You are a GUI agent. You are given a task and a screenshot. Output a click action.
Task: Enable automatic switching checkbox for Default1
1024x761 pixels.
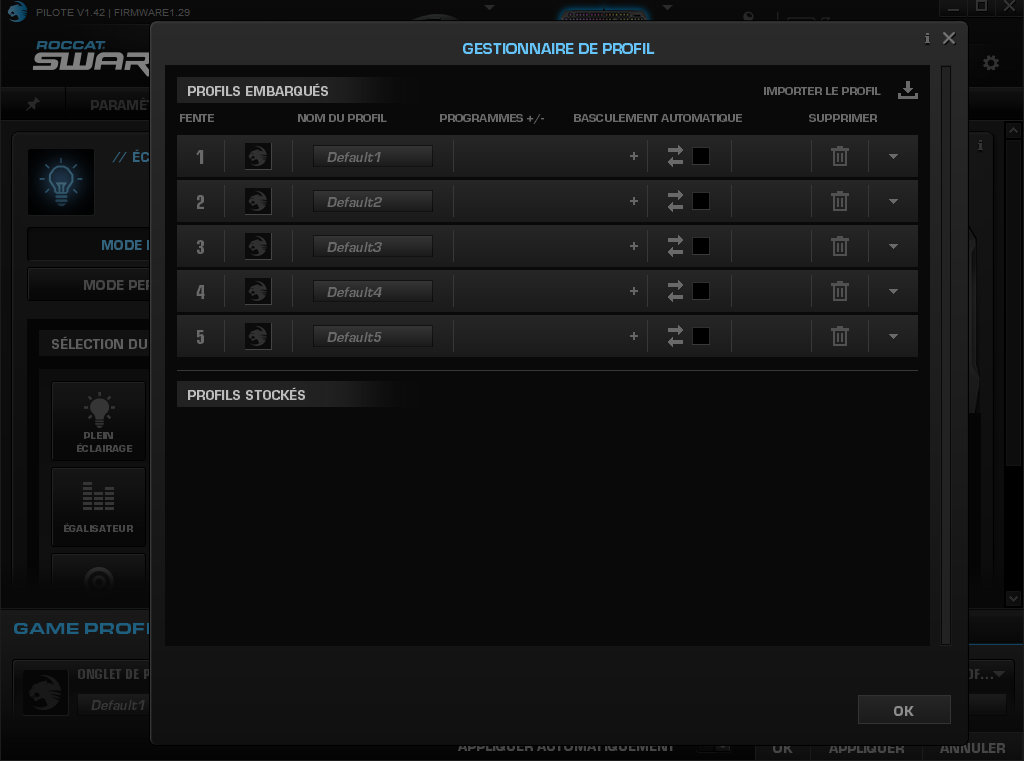point(701,156)
